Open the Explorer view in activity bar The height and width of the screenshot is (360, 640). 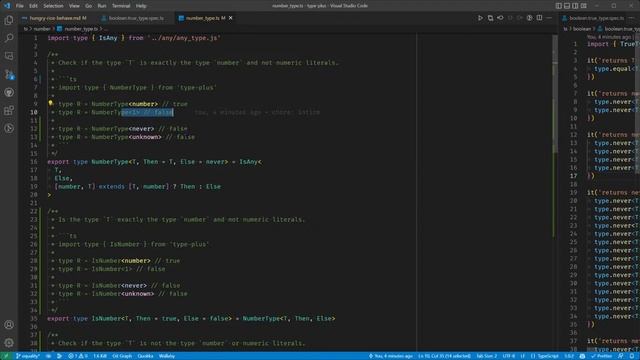(9, 20)
